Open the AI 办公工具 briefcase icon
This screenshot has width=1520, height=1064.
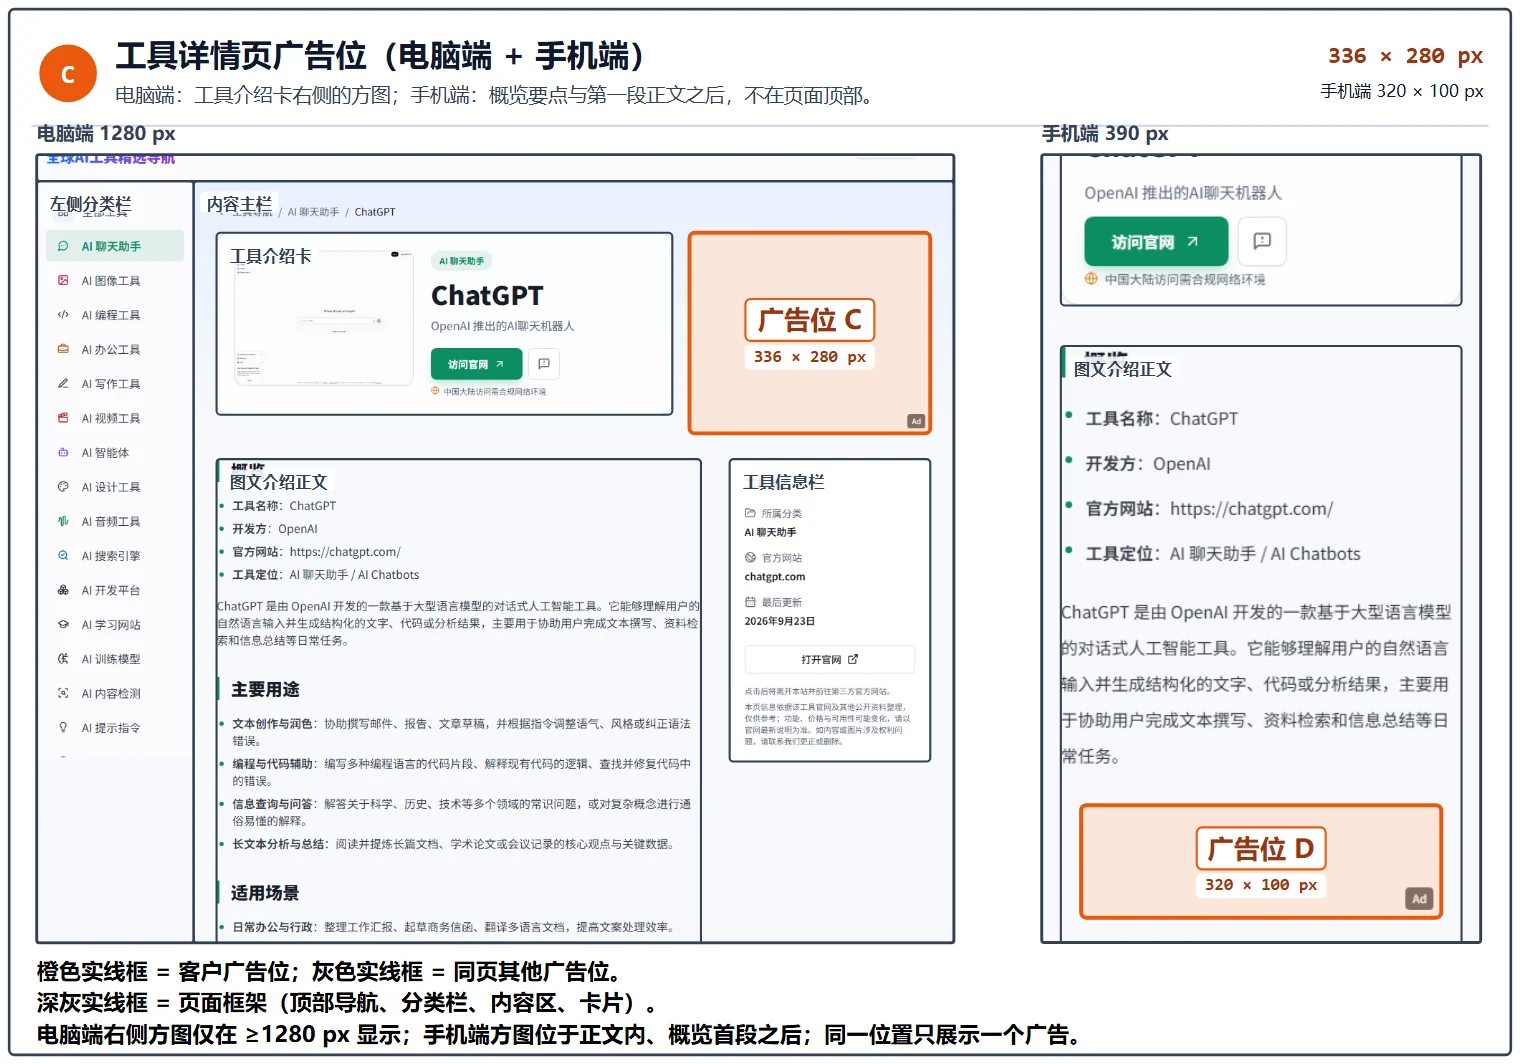(x=63, y=350)
